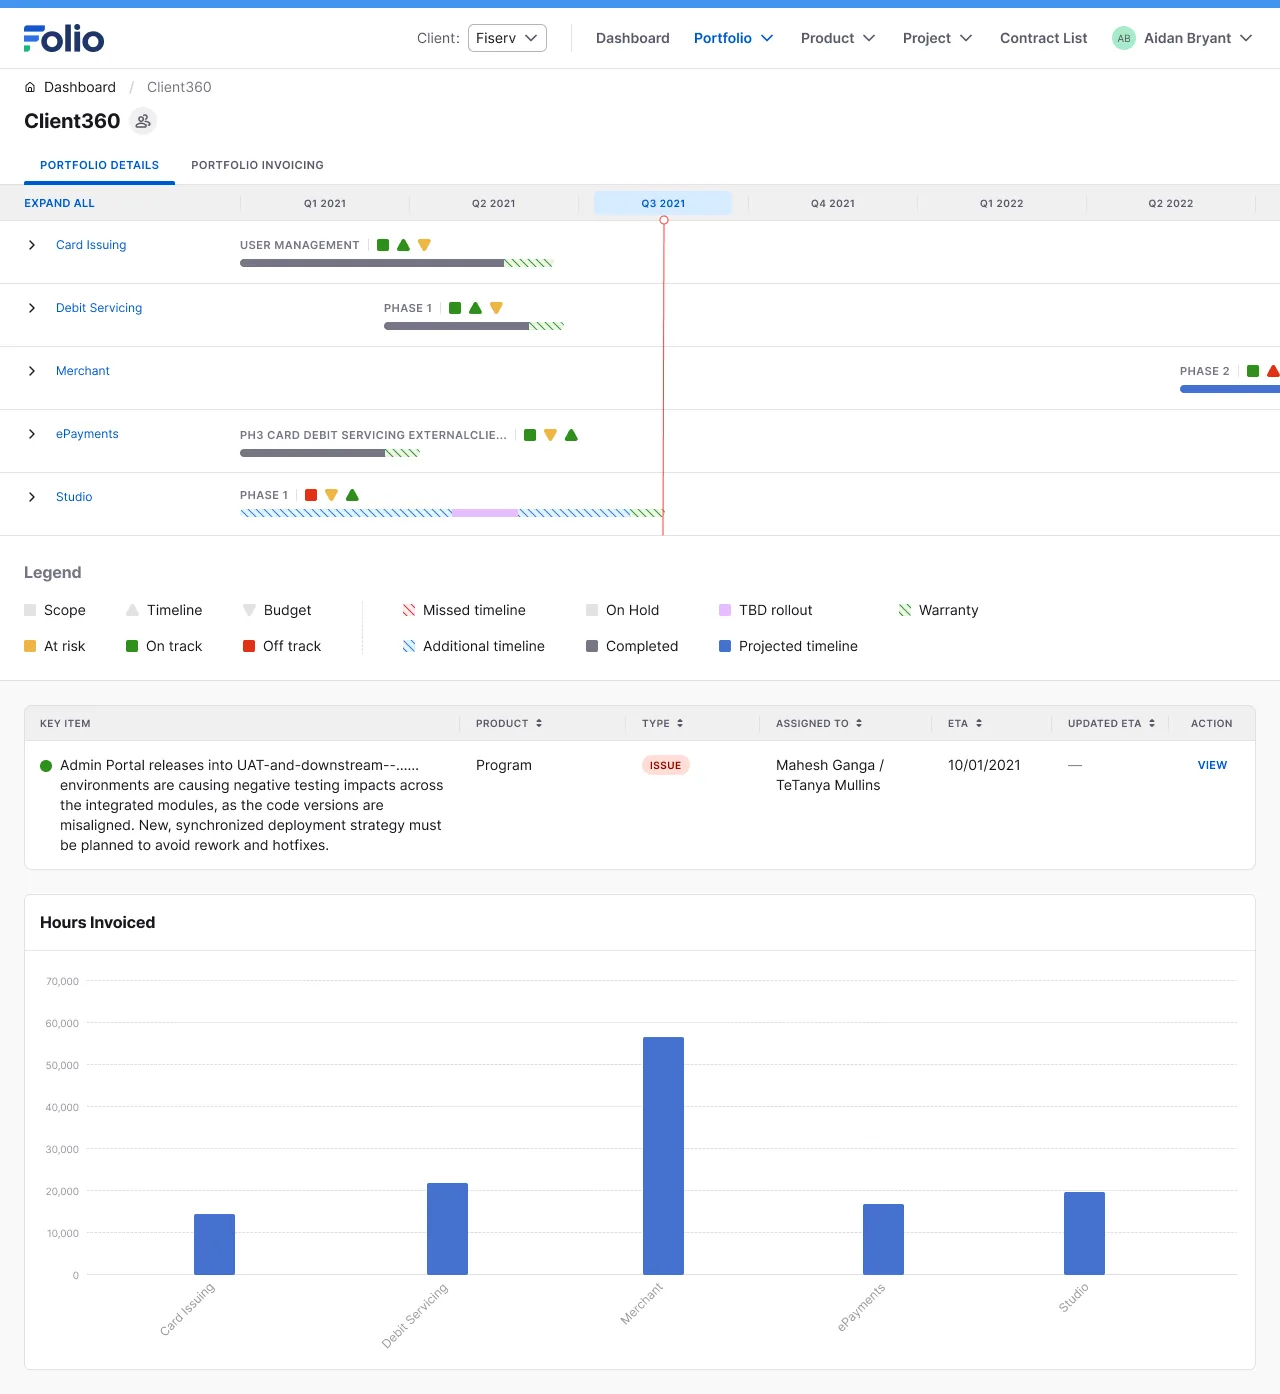The height and width of the screenshot is (1394, 1280).
Task: Click yellow budget triangle in User Management
Action: tap(424, 245)
